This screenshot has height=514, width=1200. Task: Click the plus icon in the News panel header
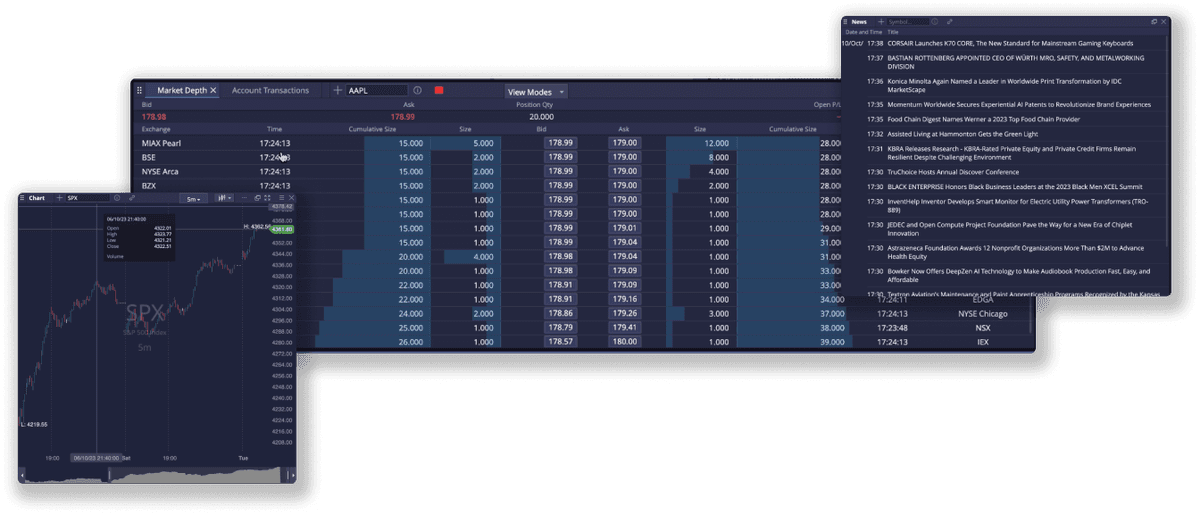(x=881, y=21)
